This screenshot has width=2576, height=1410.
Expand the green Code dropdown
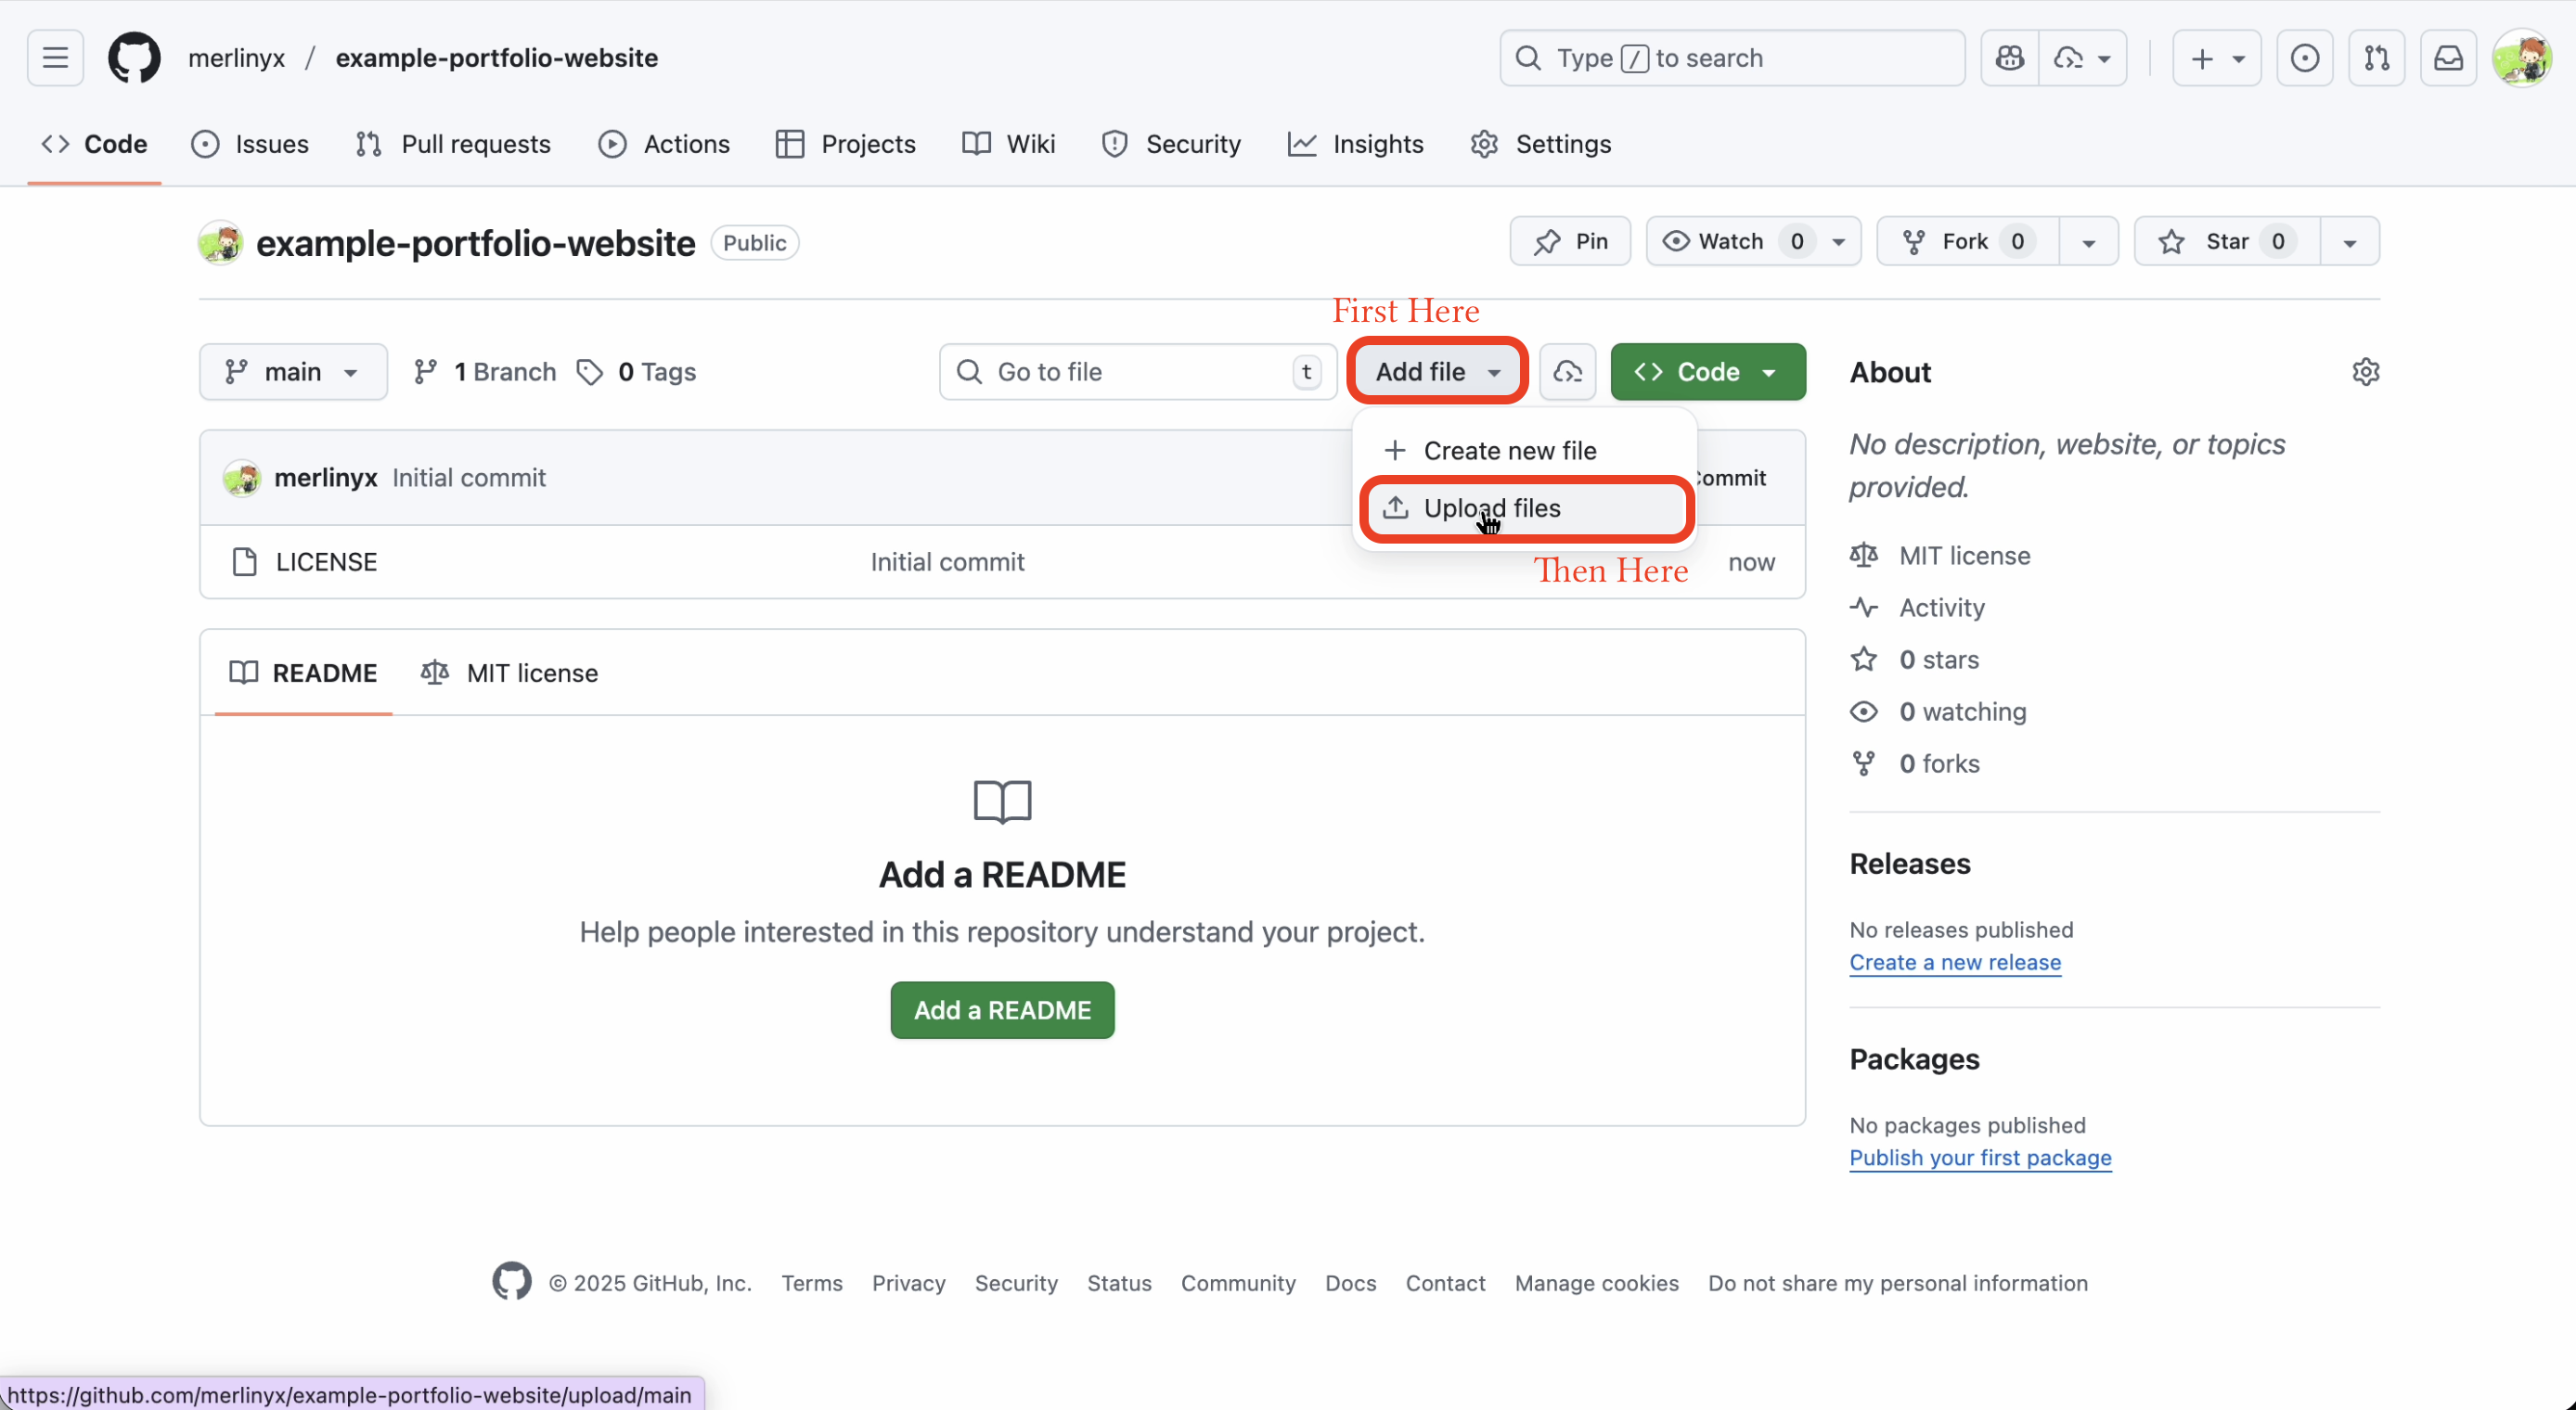pos(1708,372)
